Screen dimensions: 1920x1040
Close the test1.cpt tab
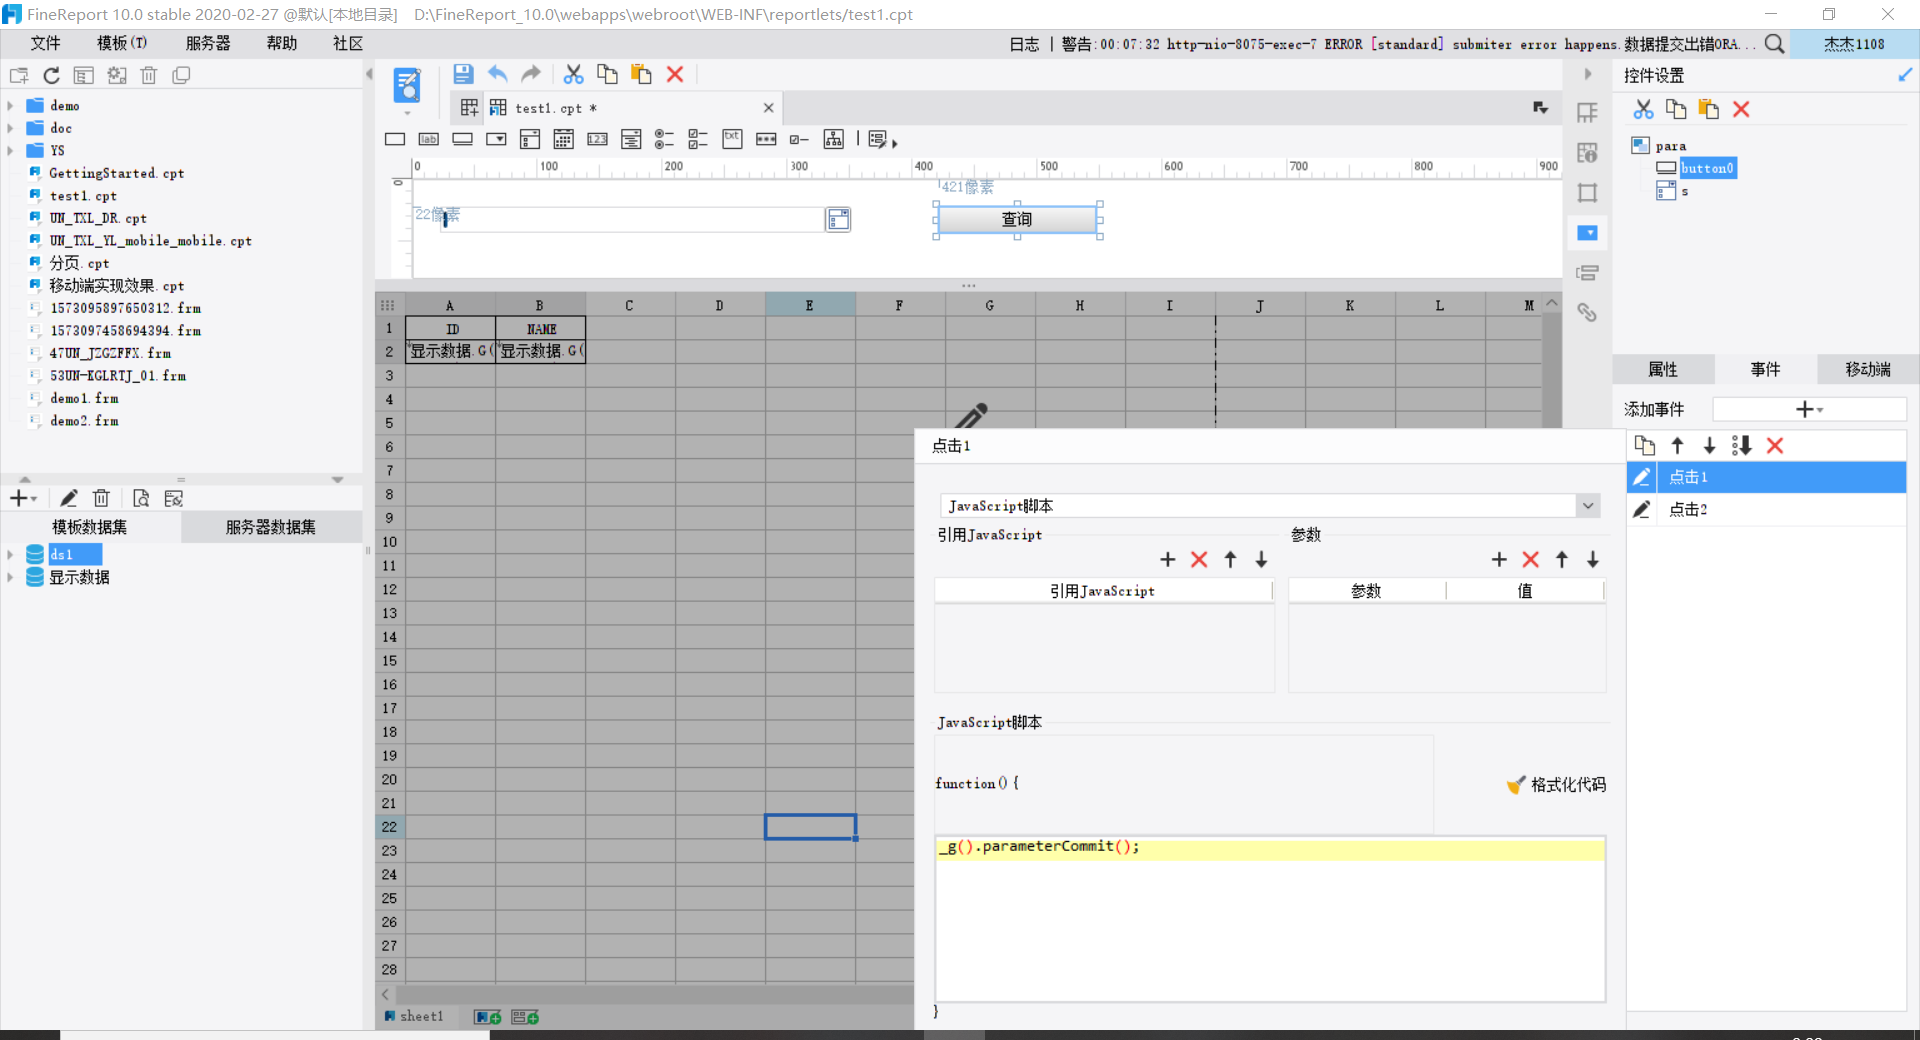click(x=768, y=108)
